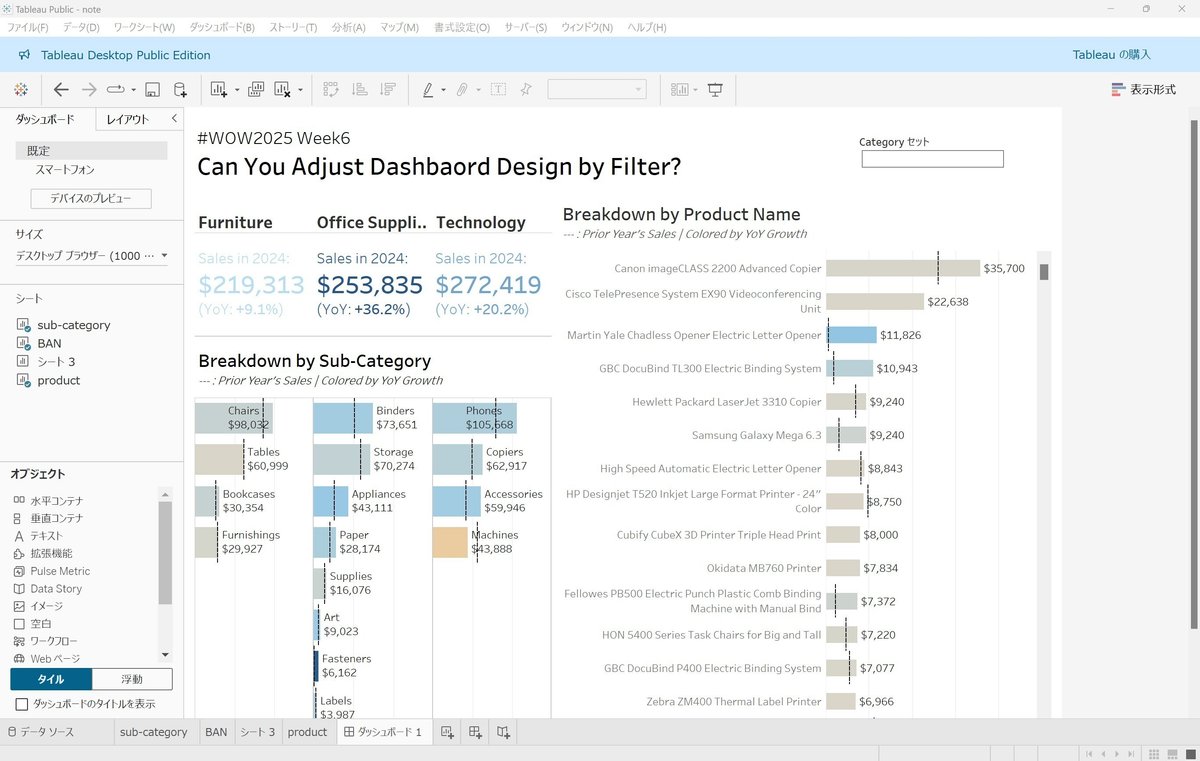The width and height of the screenshot is (1200, 761).
Task: Open the Fit view dropdown box
Action: [597, 90]
